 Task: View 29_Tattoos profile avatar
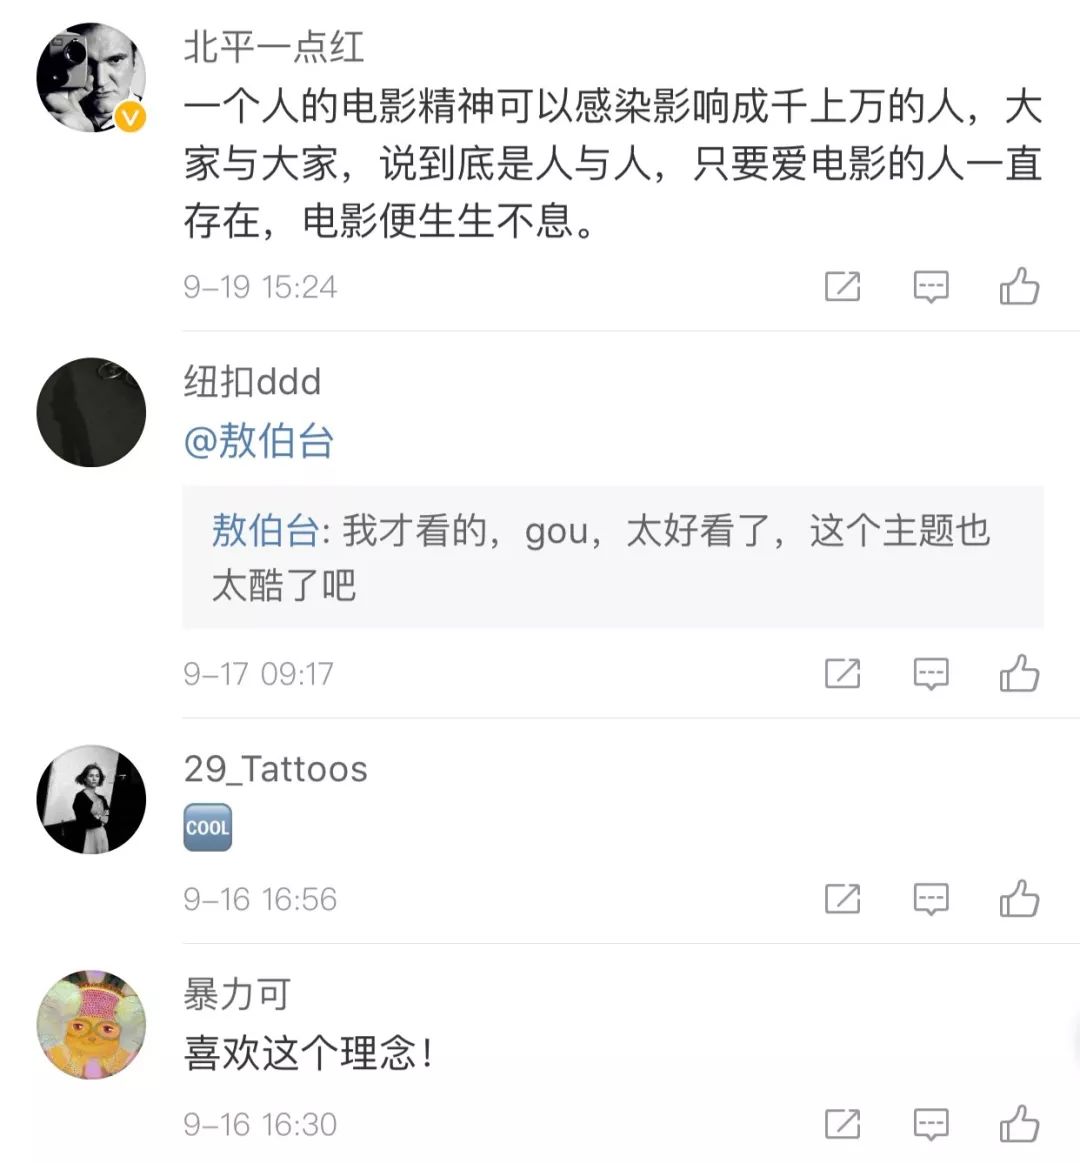(91, 799)
